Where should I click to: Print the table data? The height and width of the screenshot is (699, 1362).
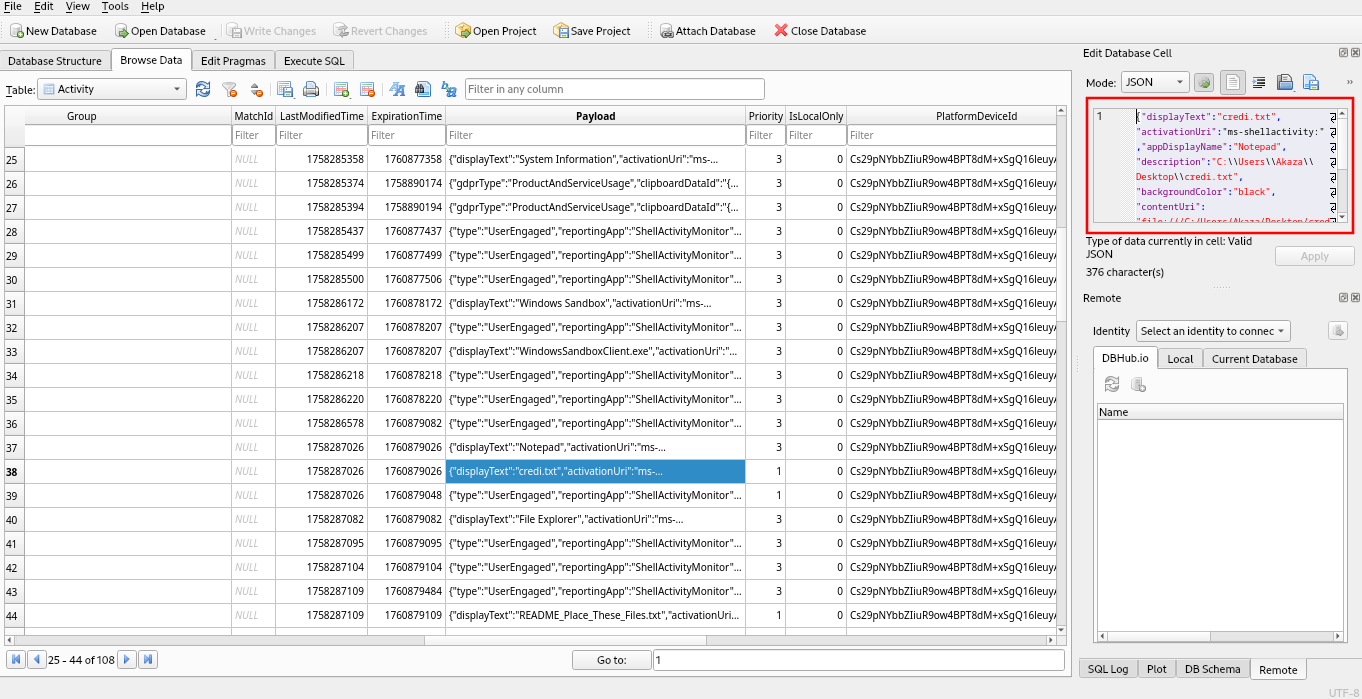point(311,89)
